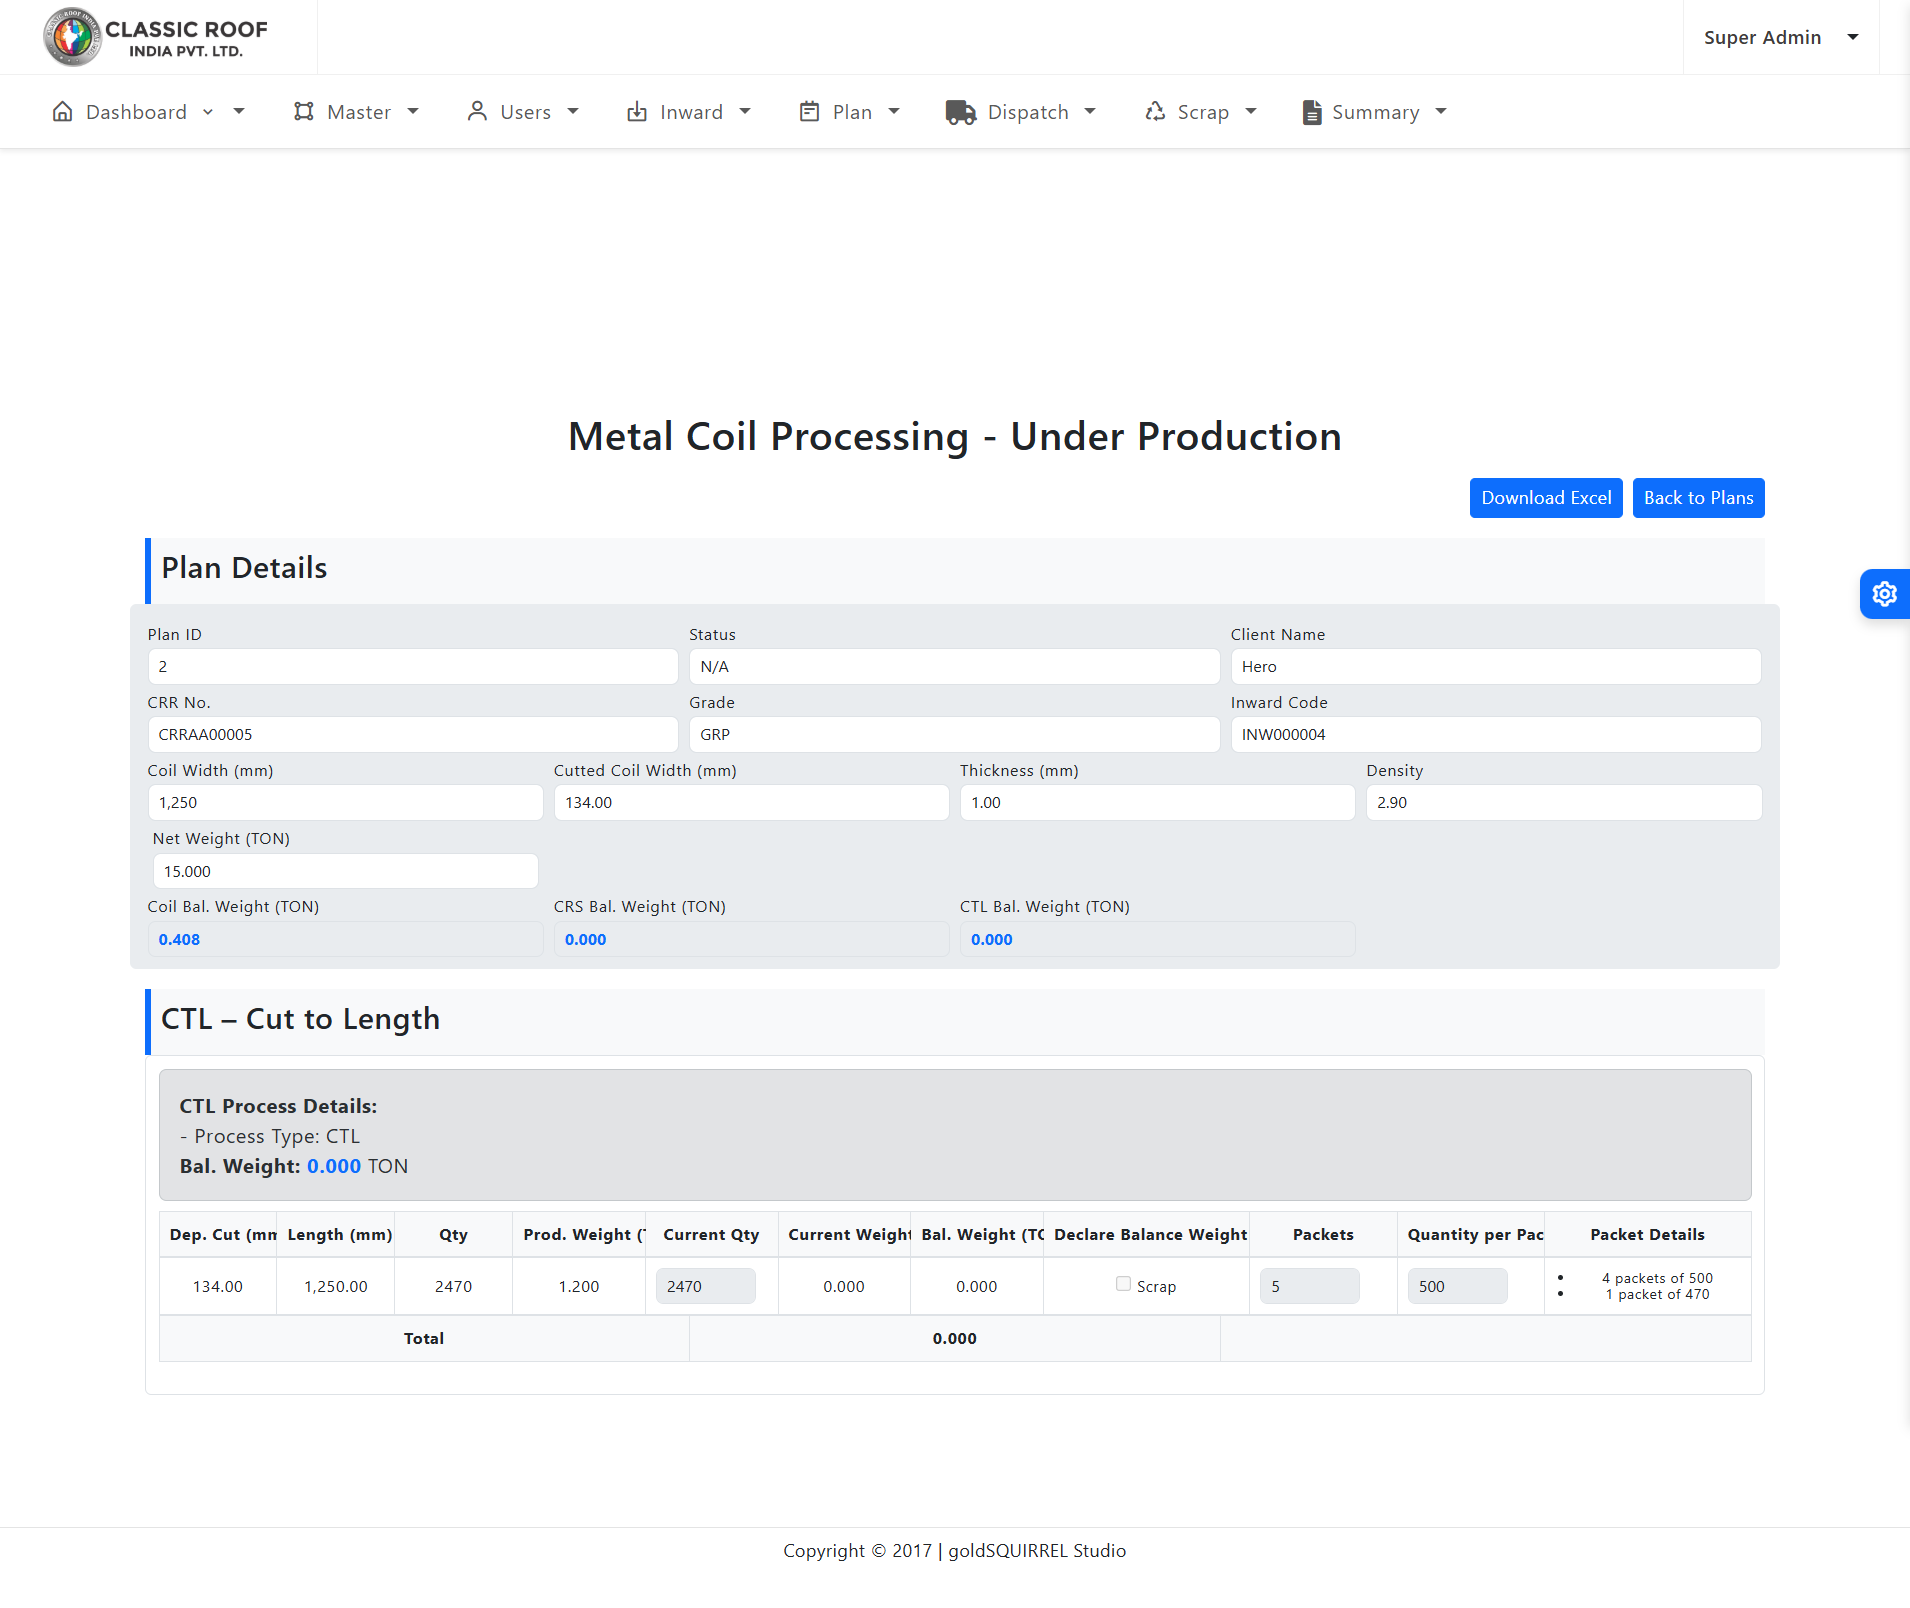
Task: Click Download Excel button
Action: point(1545,498)
